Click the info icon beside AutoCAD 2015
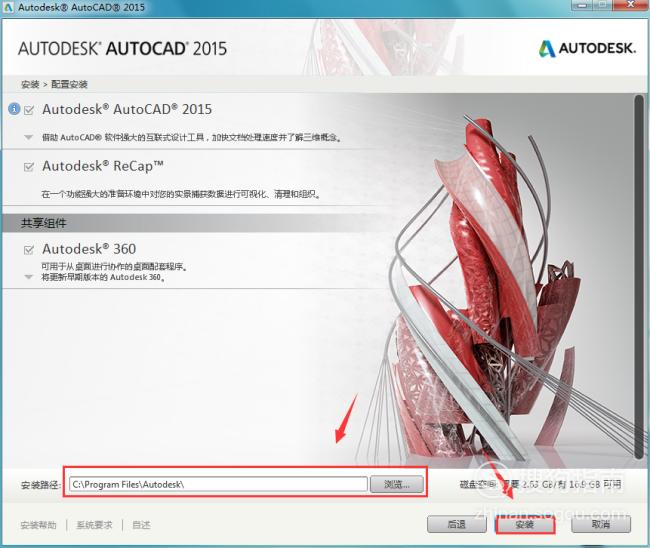650x548 pixels. point(14,109)
